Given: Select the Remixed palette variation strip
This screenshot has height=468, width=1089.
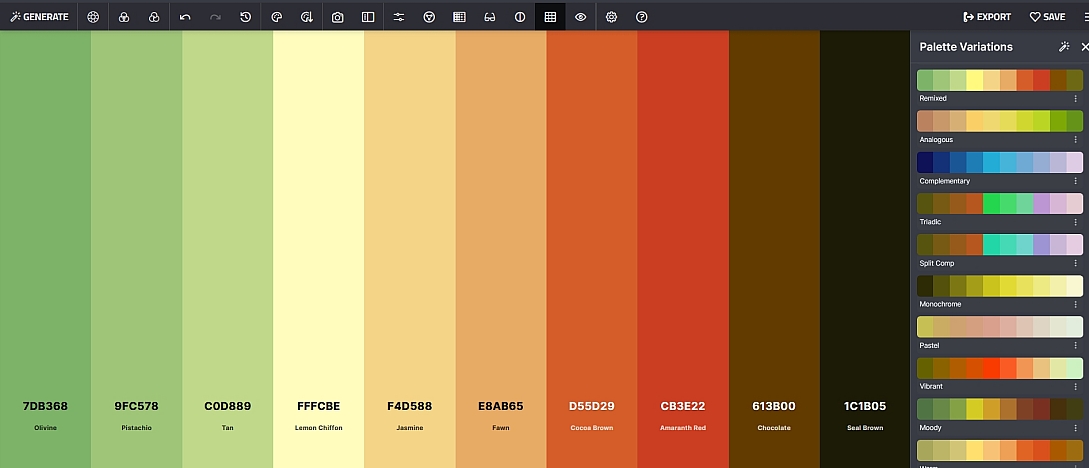Looking at the screenshot, I should coord(999,80).
